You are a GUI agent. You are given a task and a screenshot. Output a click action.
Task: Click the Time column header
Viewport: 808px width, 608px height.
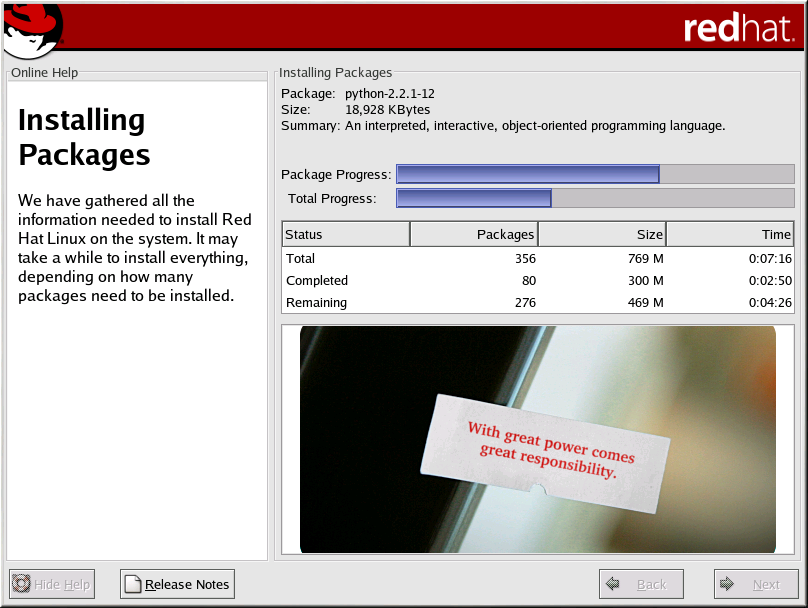click(x=730, y=234)
